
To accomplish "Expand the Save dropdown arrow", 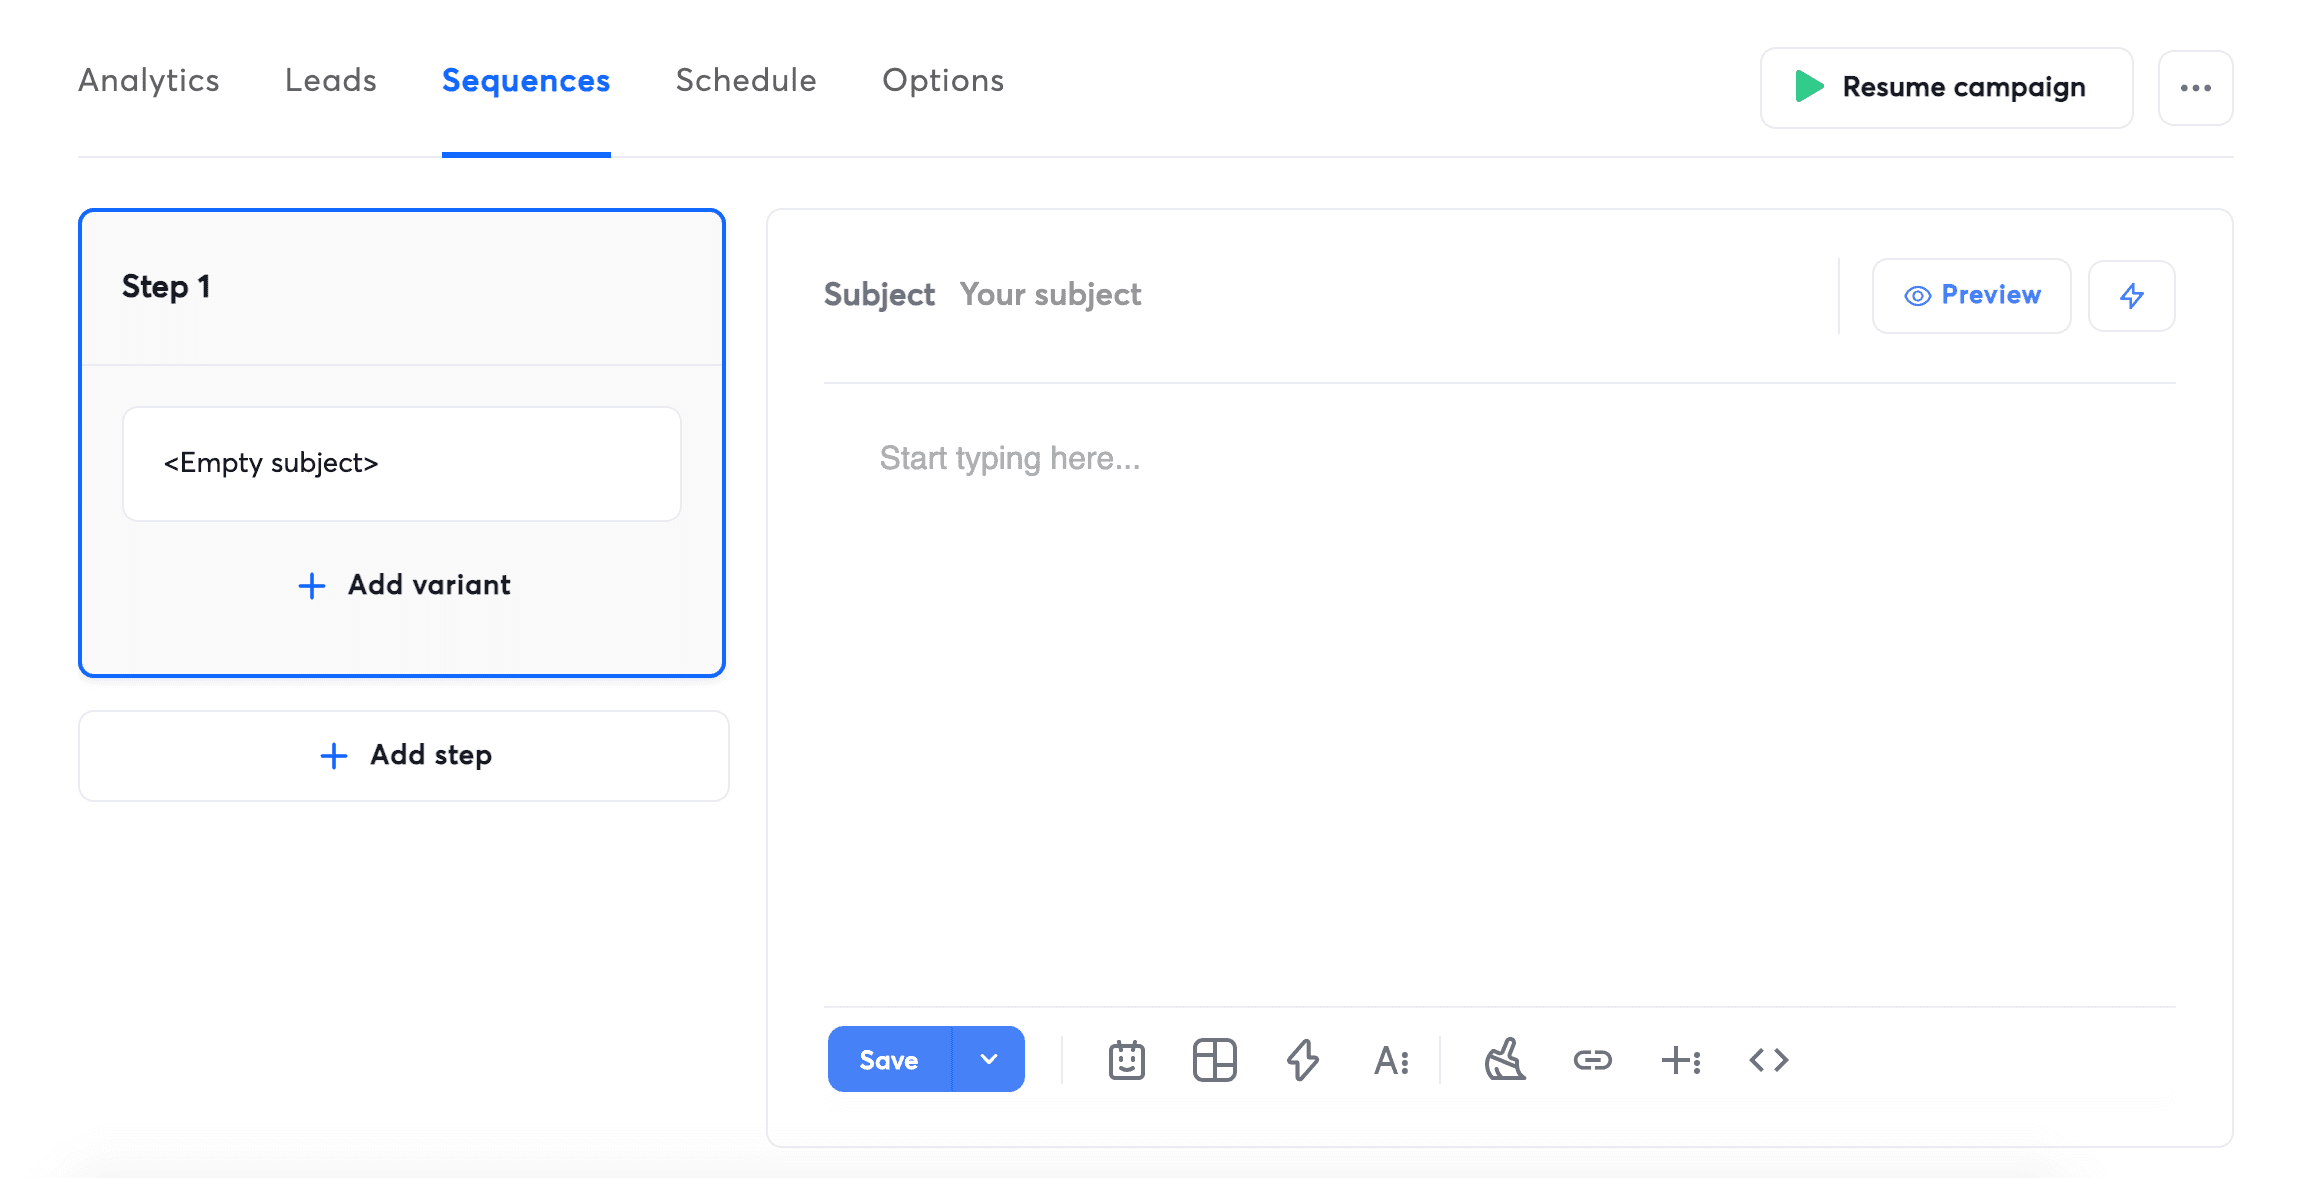I will (x=988, y=1059).
